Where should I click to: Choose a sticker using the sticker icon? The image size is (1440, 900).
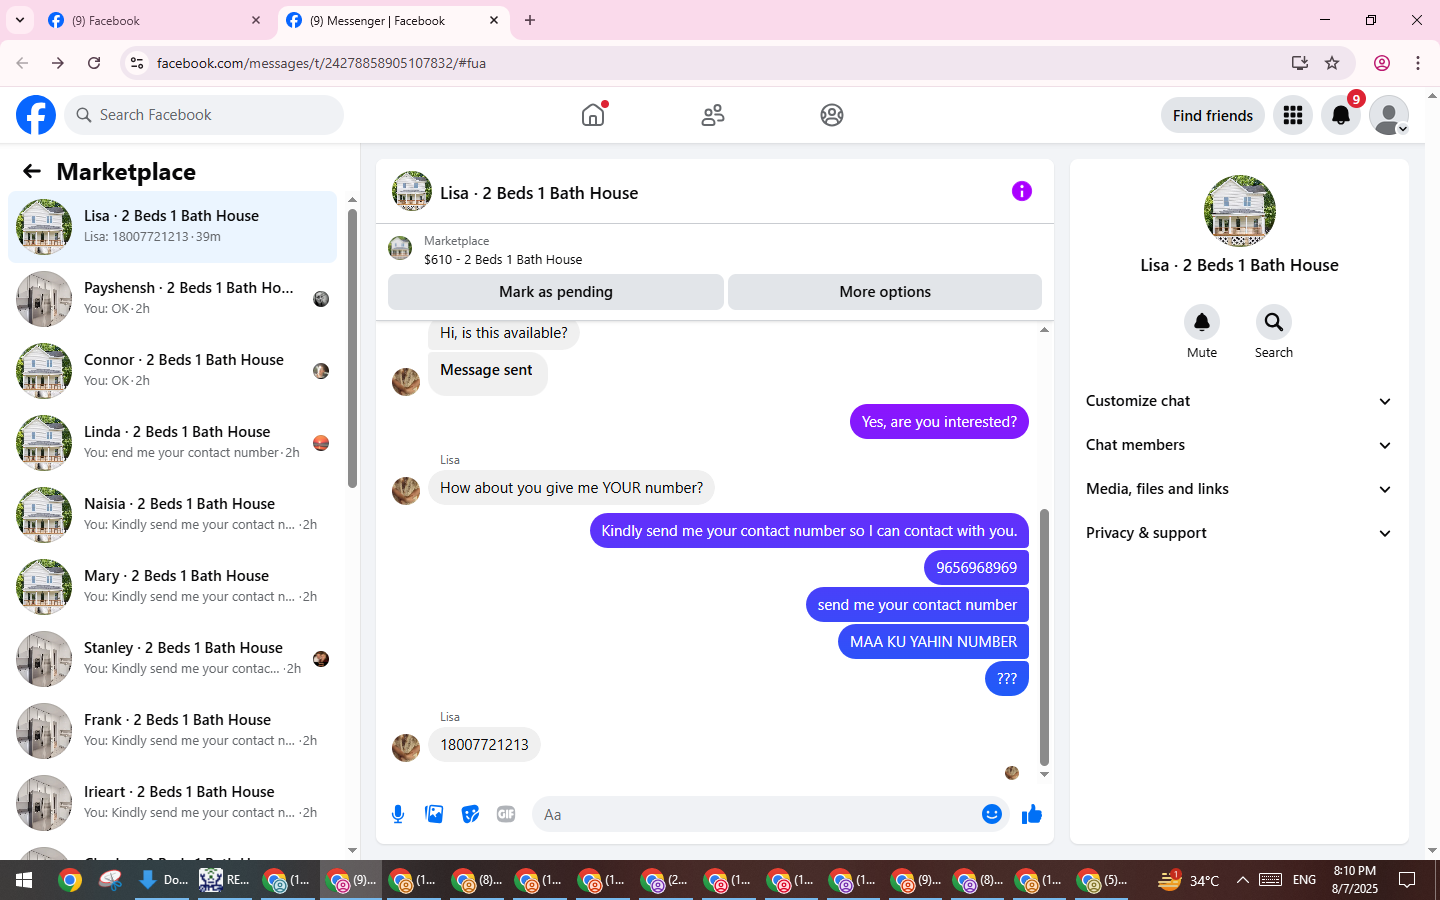point(470,814)
